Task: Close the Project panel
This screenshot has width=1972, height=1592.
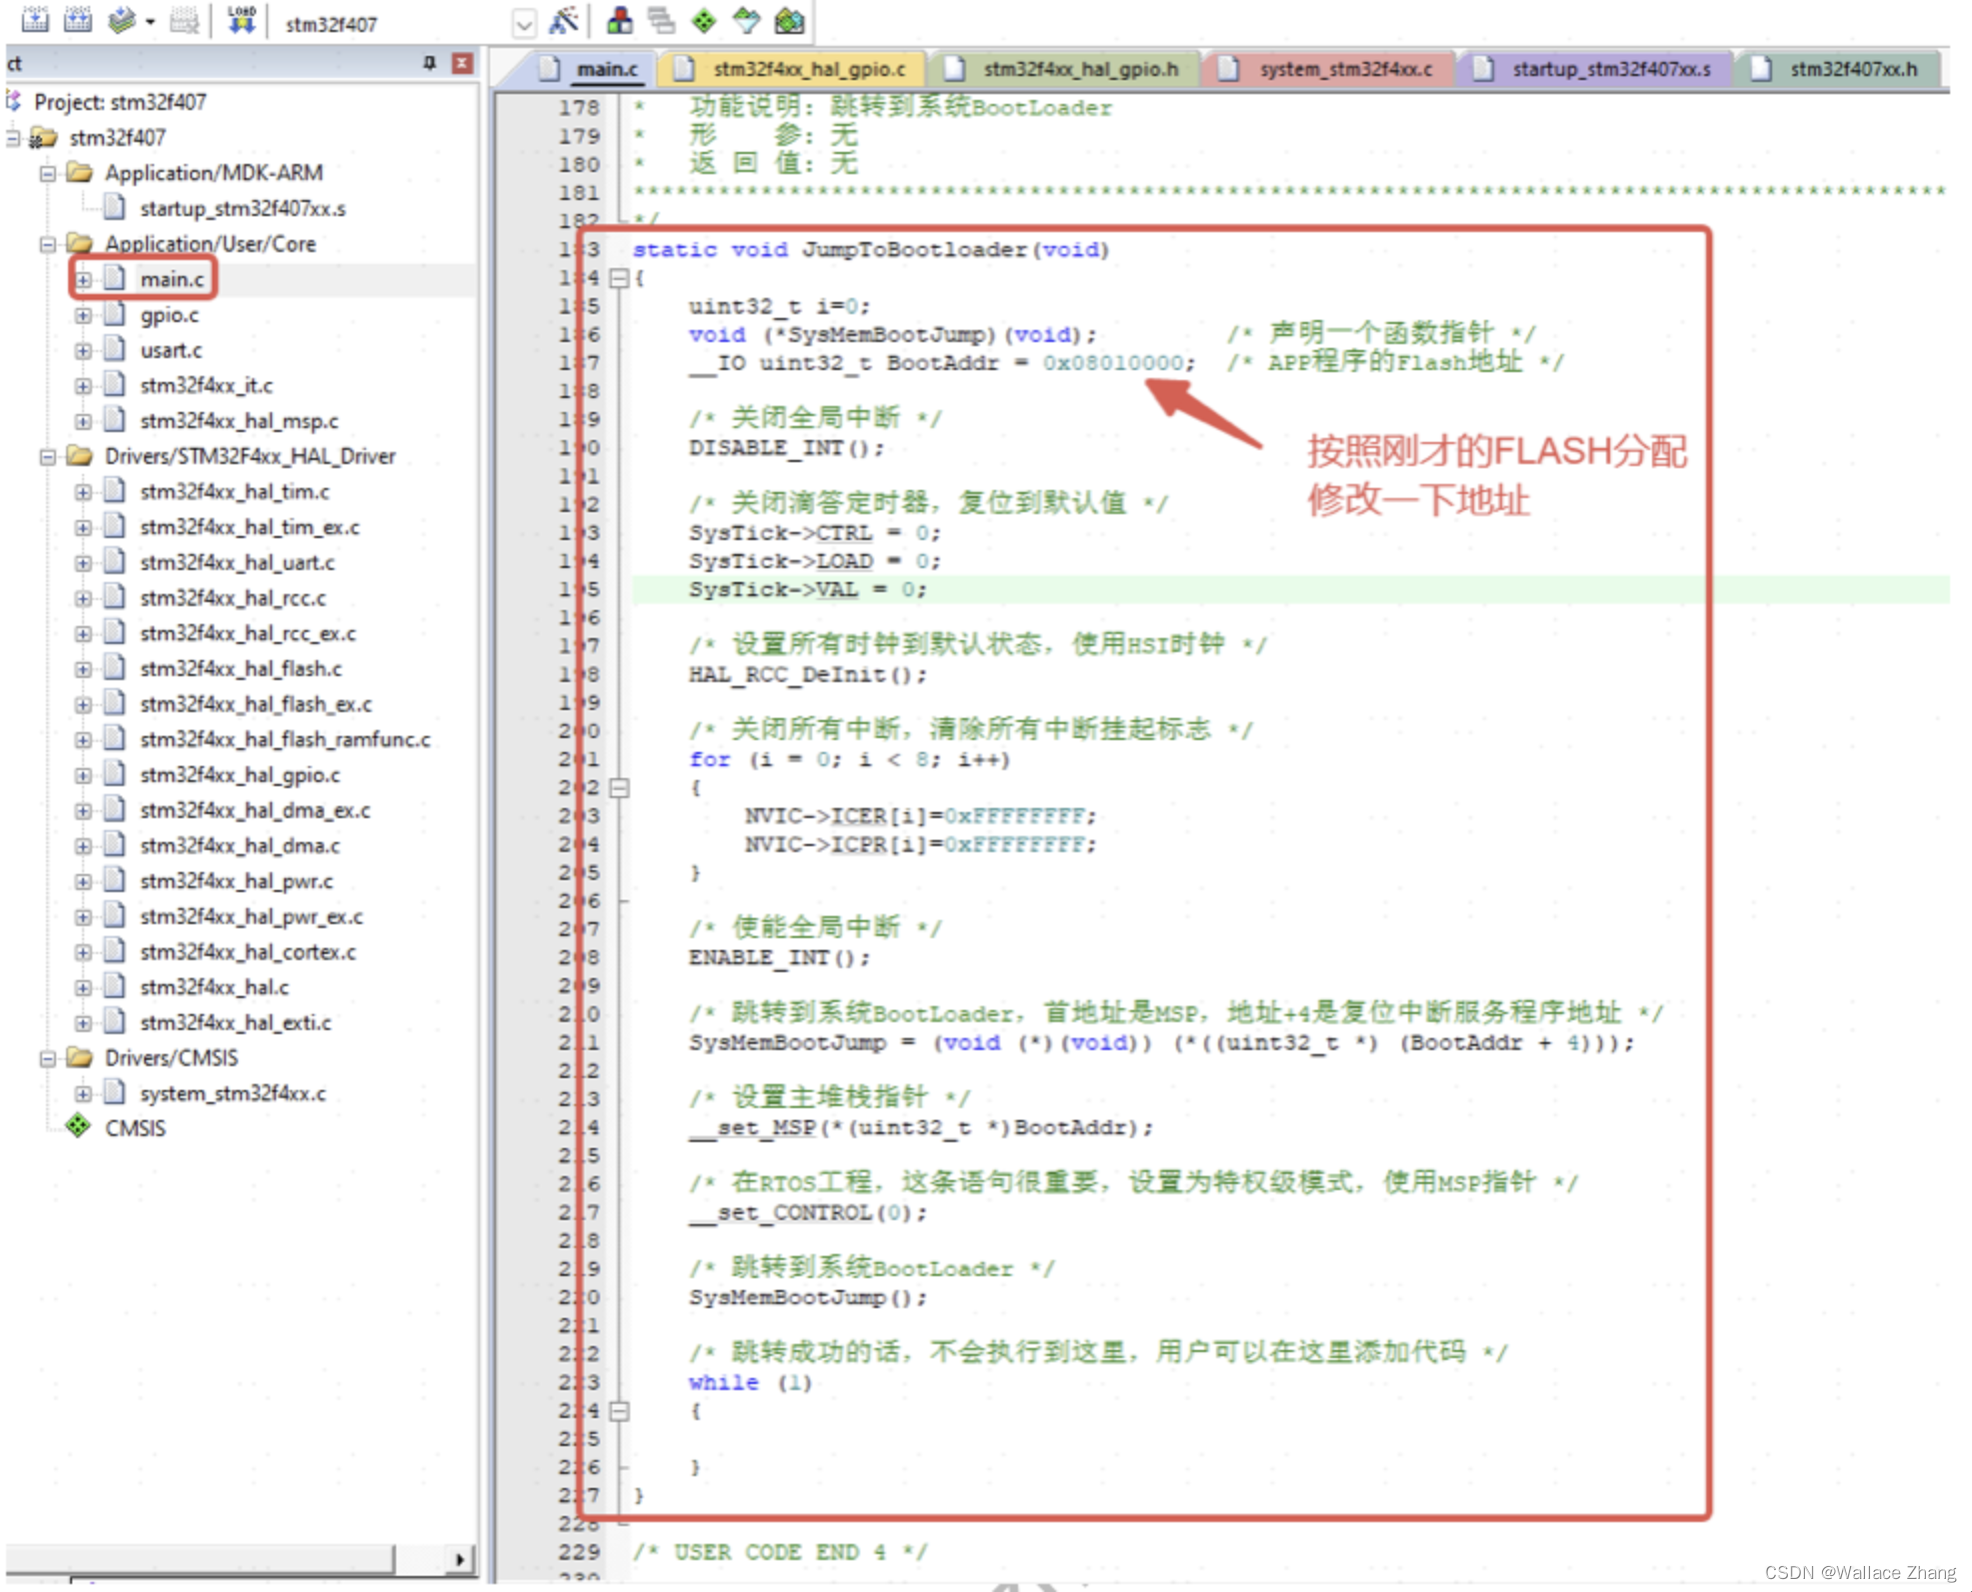Action: coord(461,63)
